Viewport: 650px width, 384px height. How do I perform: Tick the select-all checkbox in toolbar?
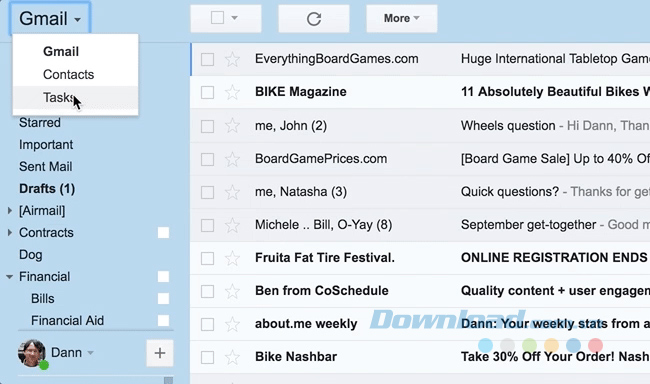coord(218,18)
